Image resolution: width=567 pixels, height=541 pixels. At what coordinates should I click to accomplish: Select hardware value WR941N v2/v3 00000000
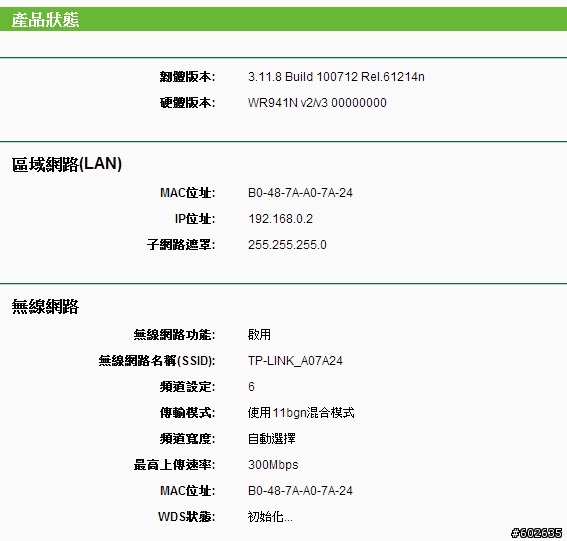click(317, 103)
